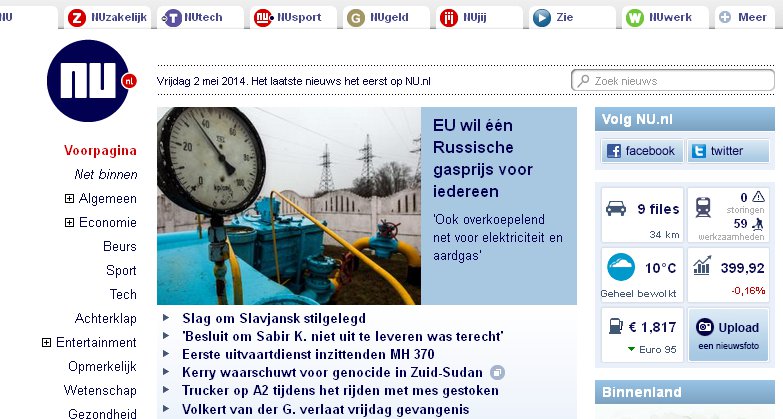783x419 pixels.
Task: Expand the Economie category
Action: click(70, 222)
